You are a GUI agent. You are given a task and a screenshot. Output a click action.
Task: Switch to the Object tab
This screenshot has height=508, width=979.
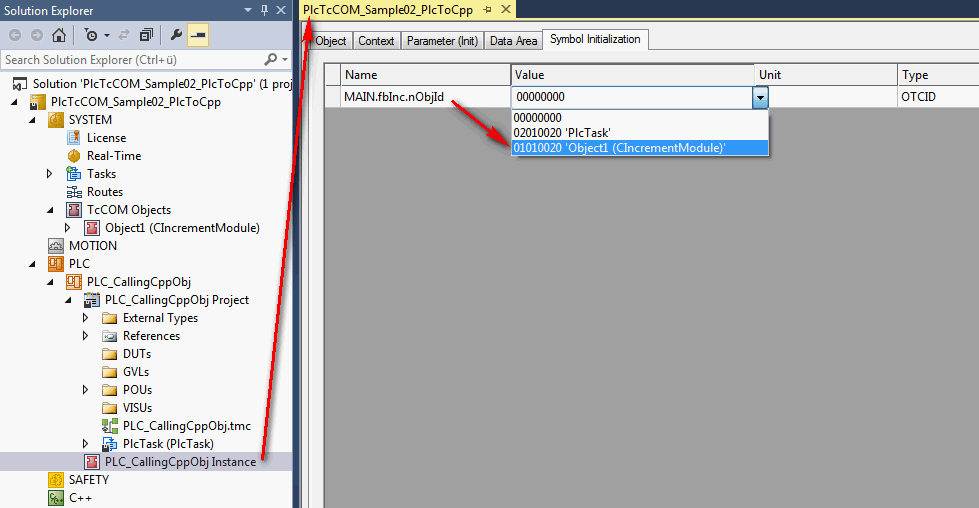tap(330, 41)
